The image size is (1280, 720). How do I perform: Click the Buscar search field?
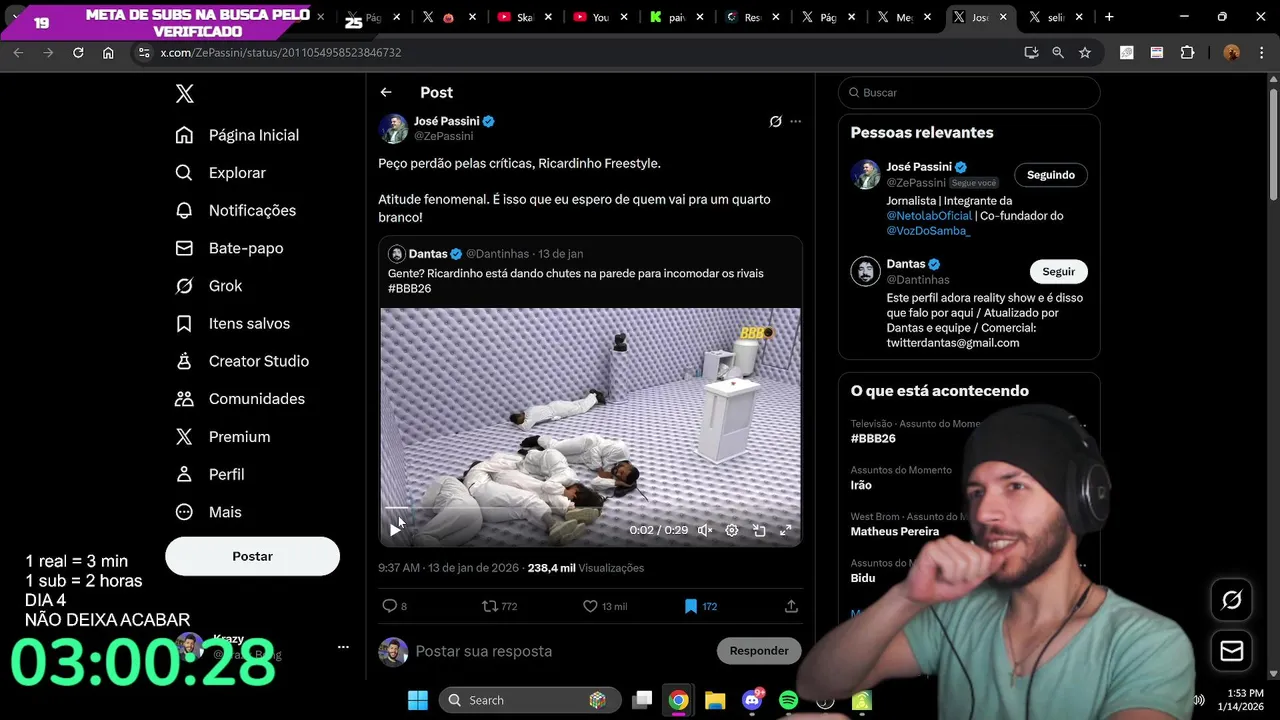click(x=969, y=92)
